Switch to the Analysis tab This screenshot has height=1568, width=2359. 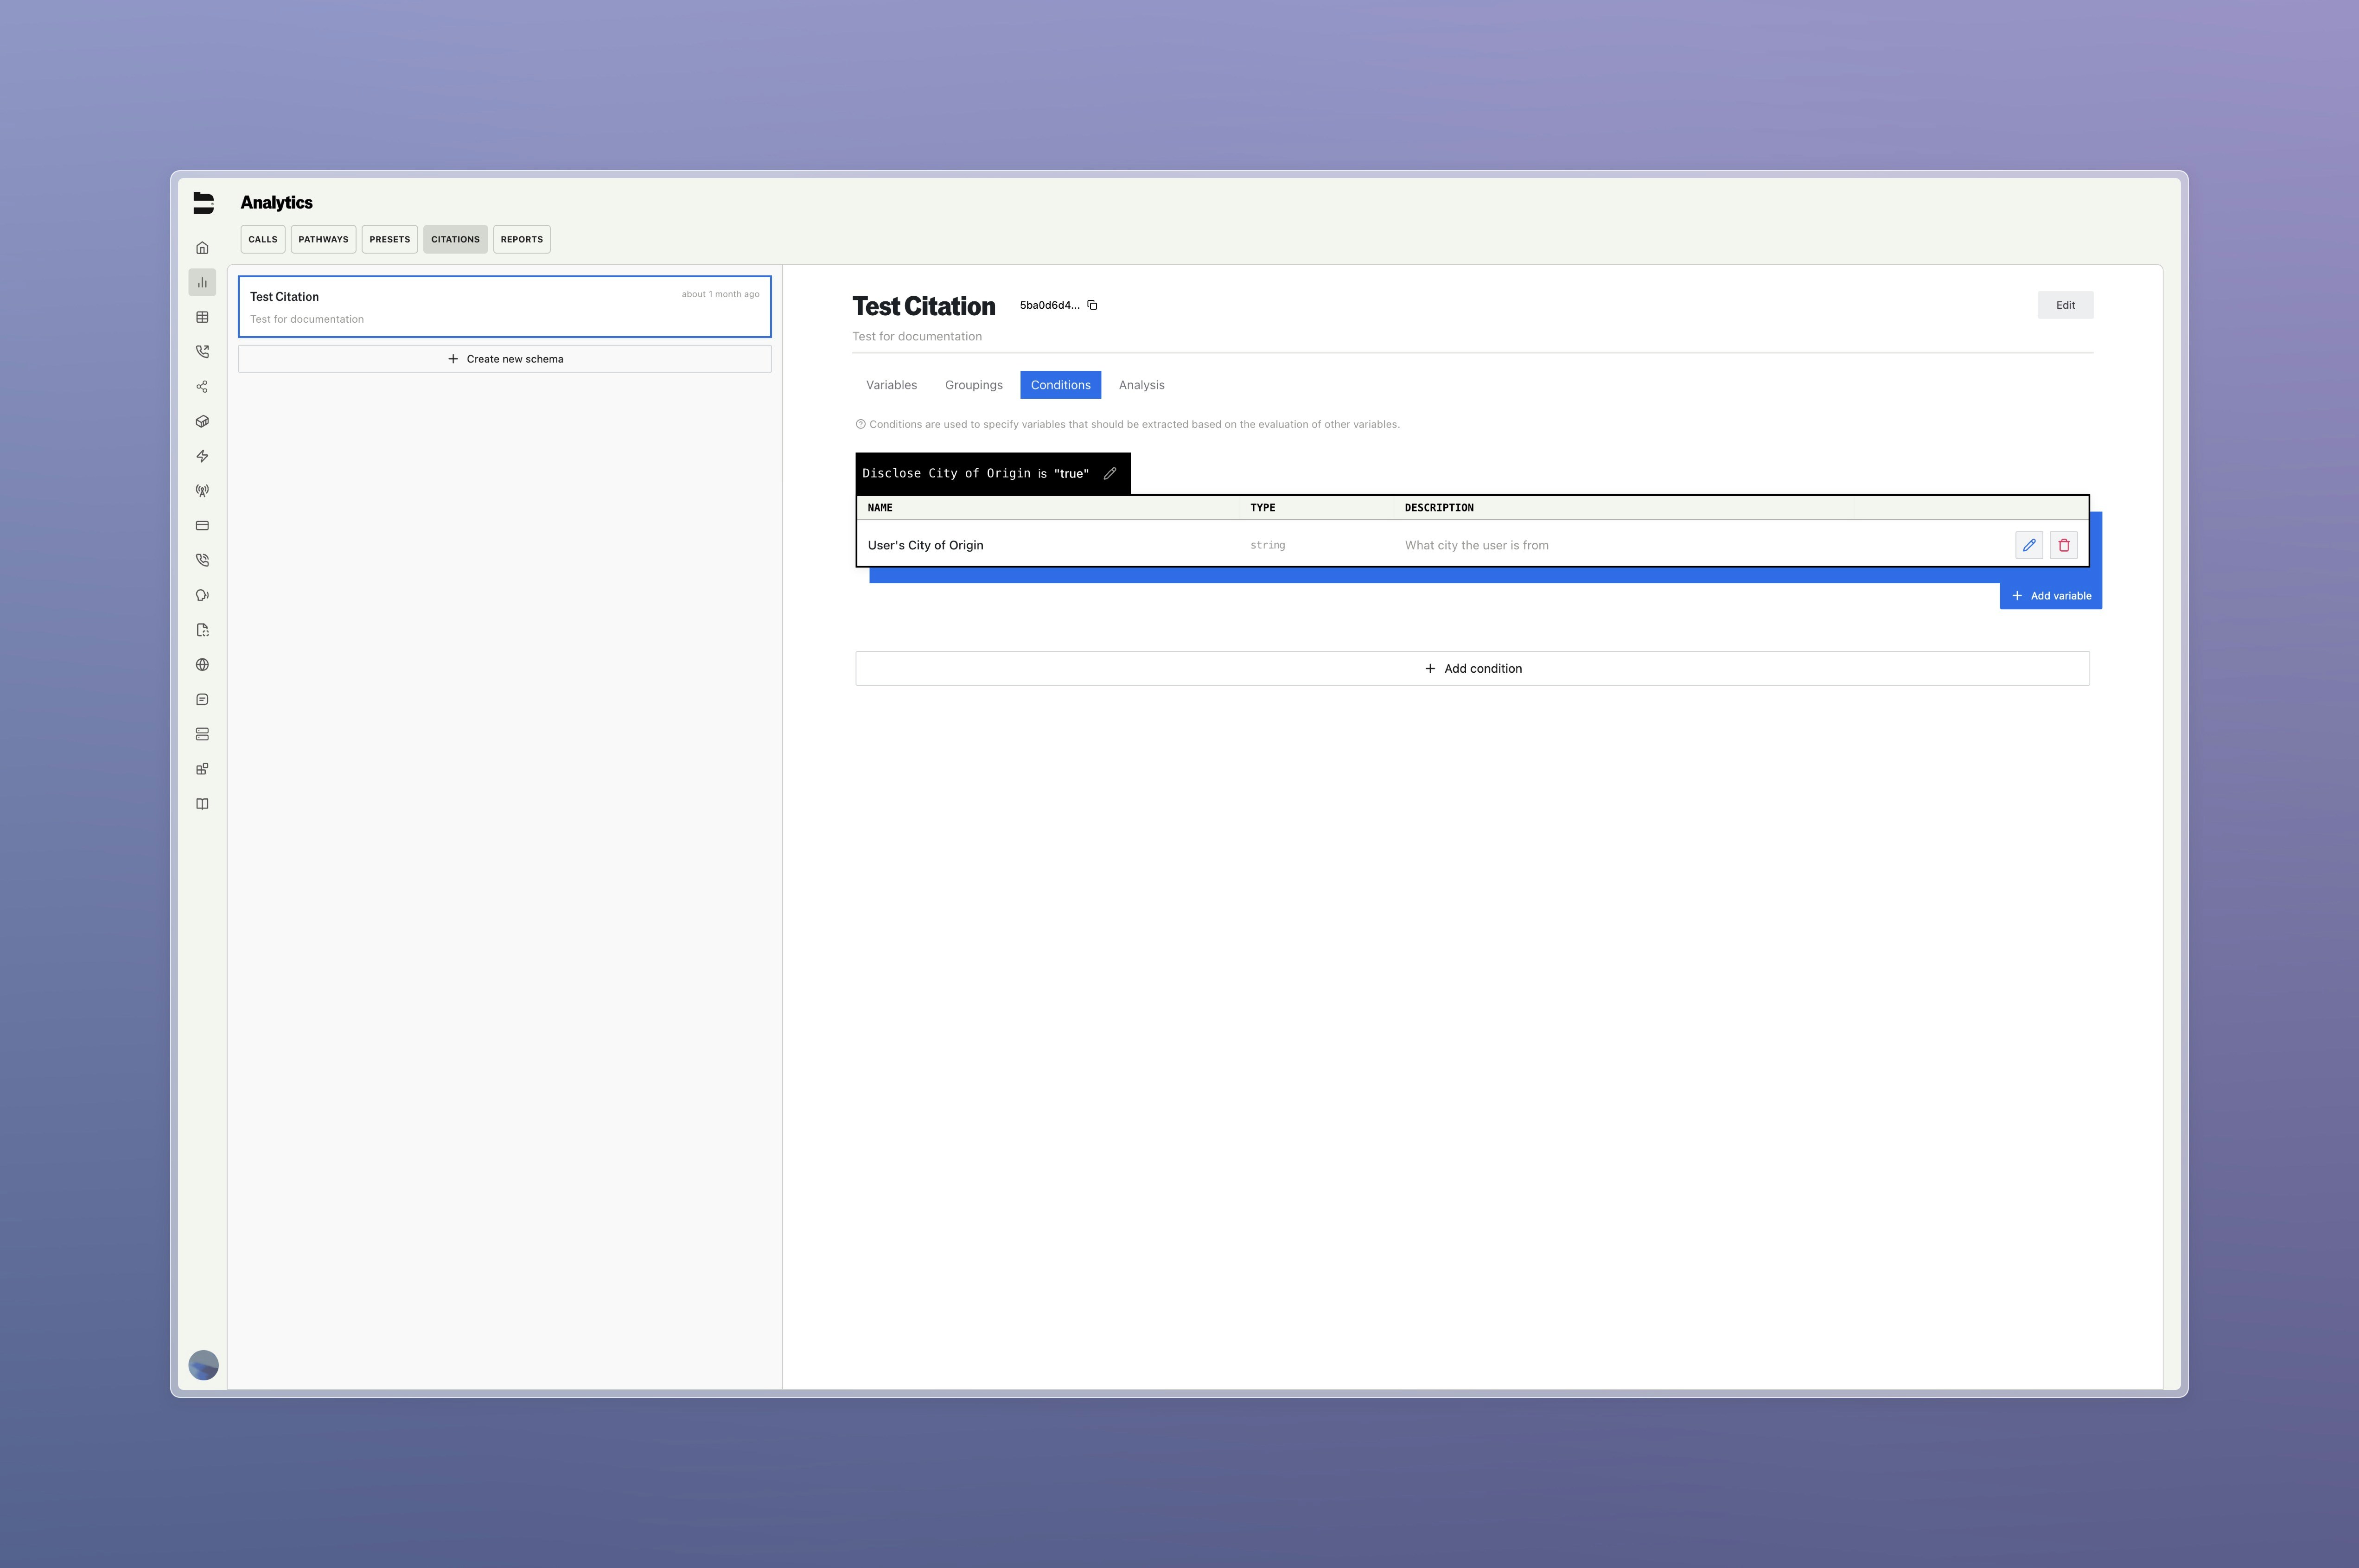click(x=1140, y=385)
